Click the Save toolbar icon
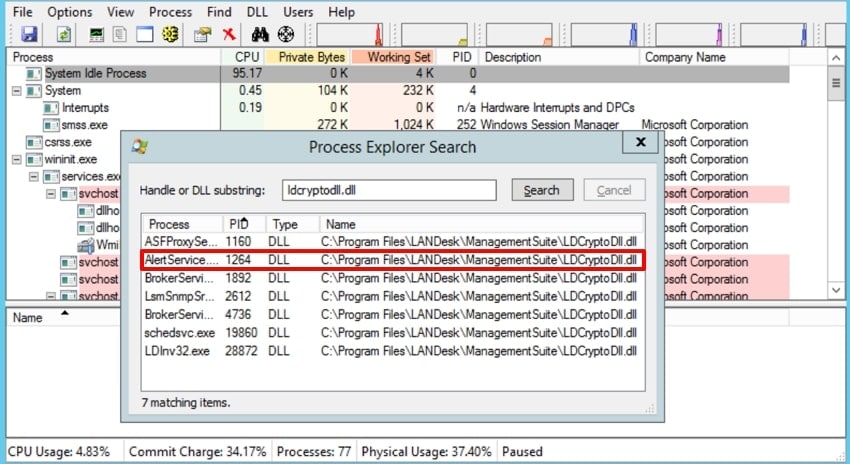The width and height of the screenshot is (850, 464). tap(29, 34)
